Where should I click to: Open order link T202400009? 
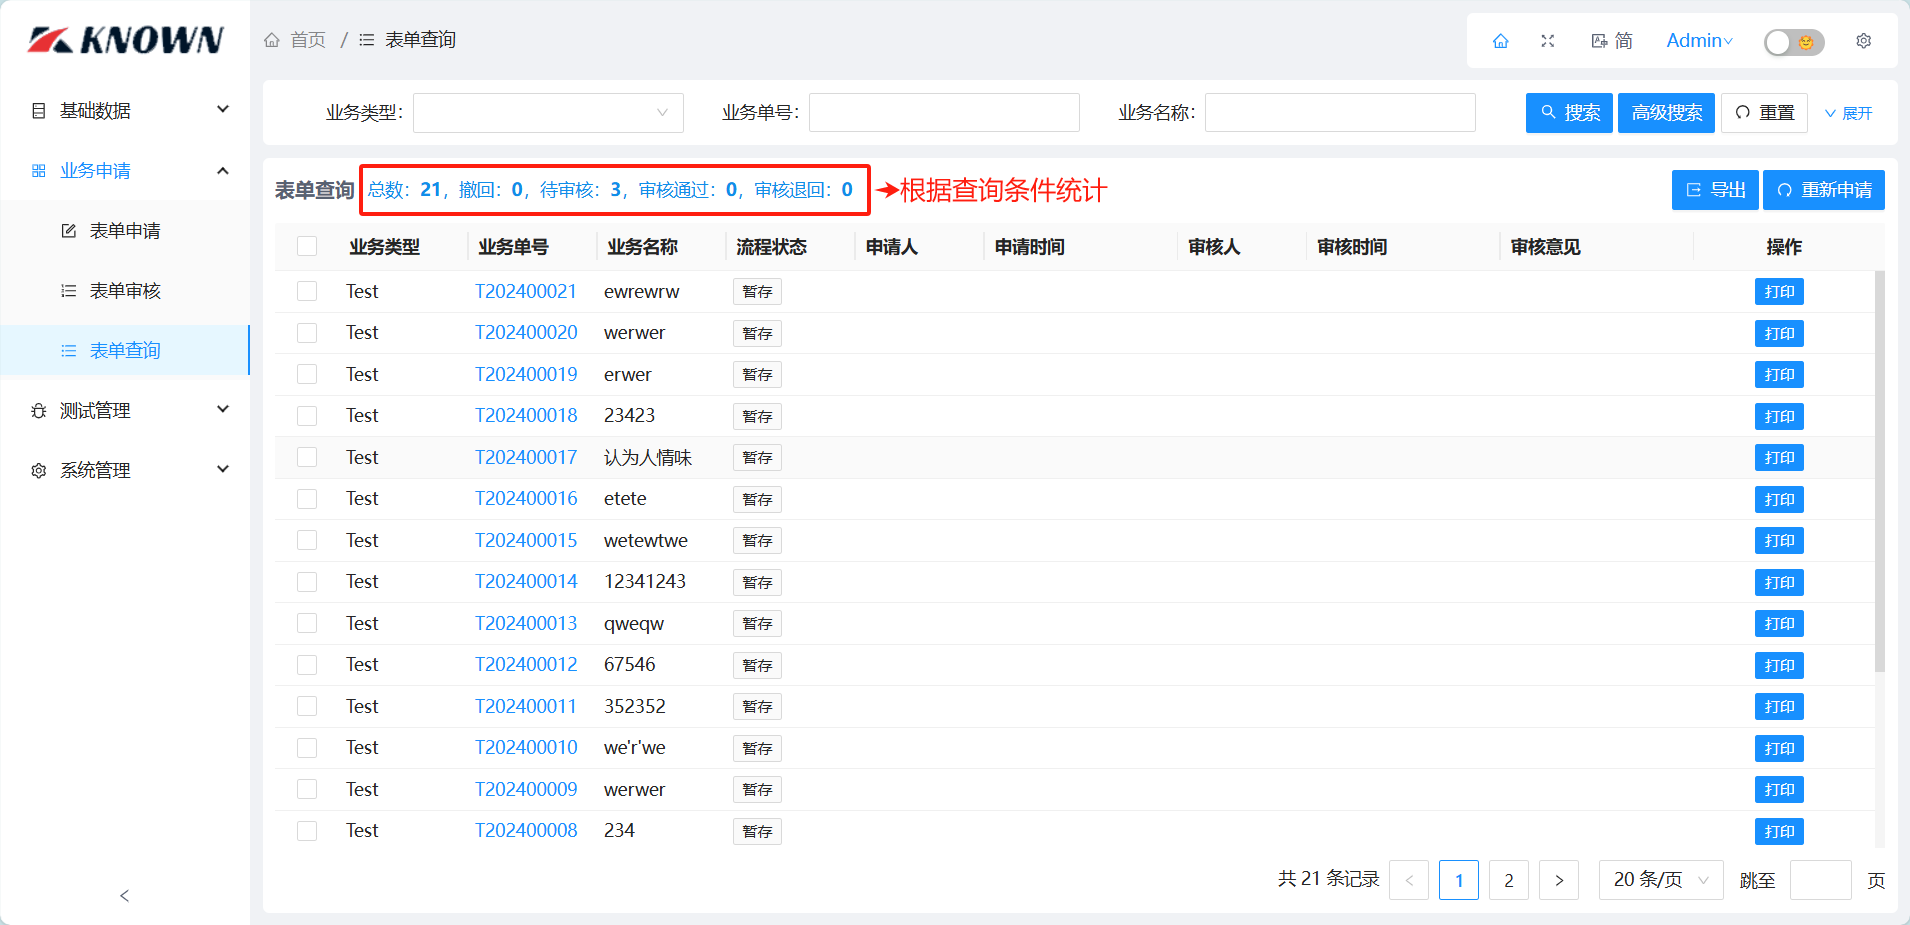pyautogui.click(x=526, y=789)
